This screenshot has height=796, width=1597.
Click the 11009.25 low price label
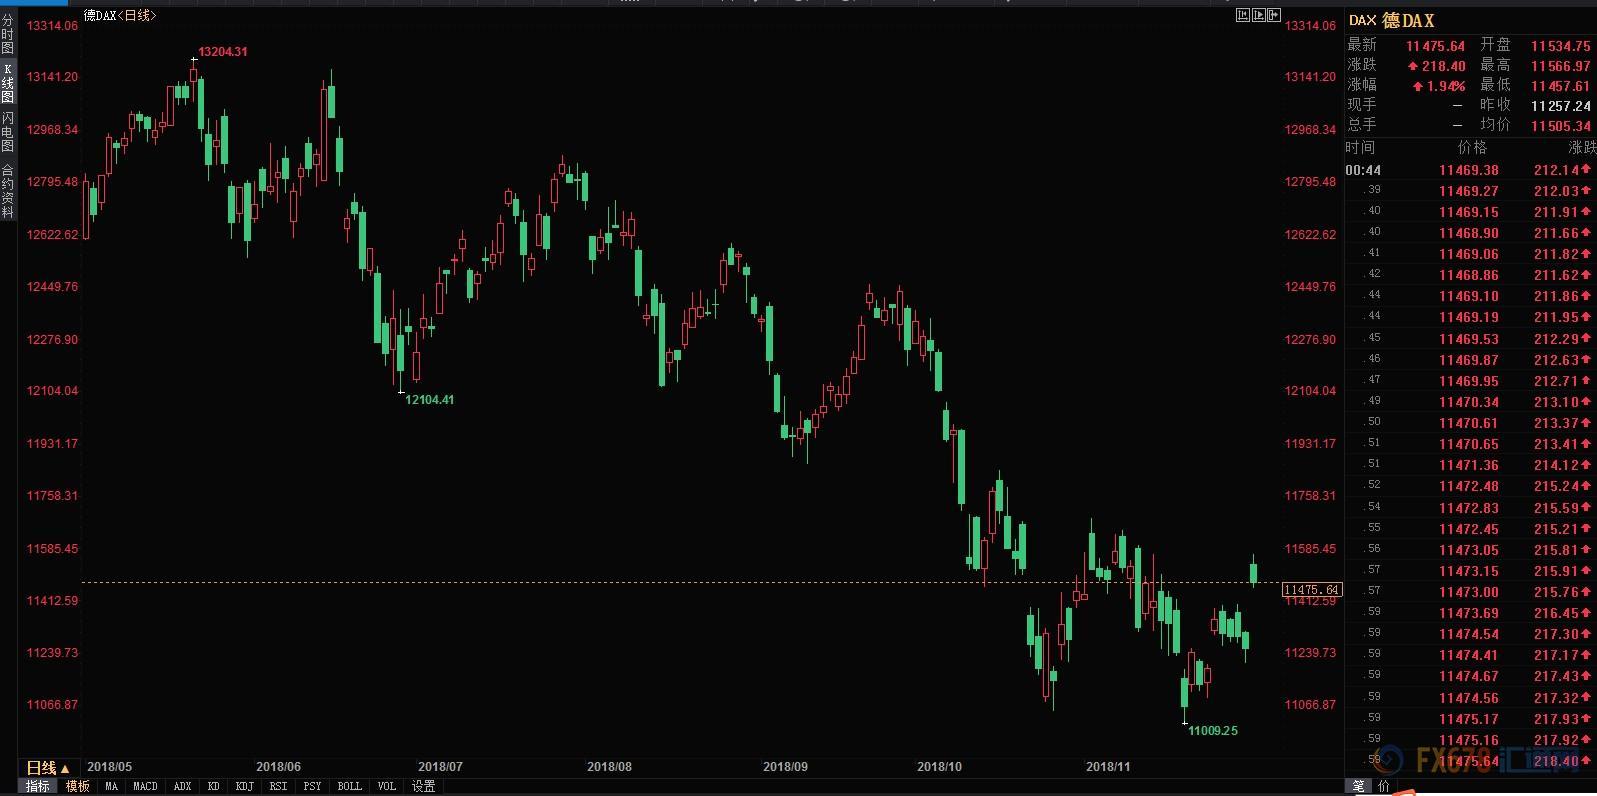(x=1213, y=731)
